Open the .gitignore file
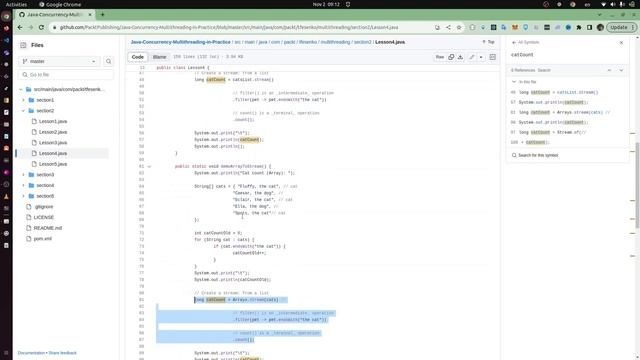The image size is (640, 360). click(44, 207)
